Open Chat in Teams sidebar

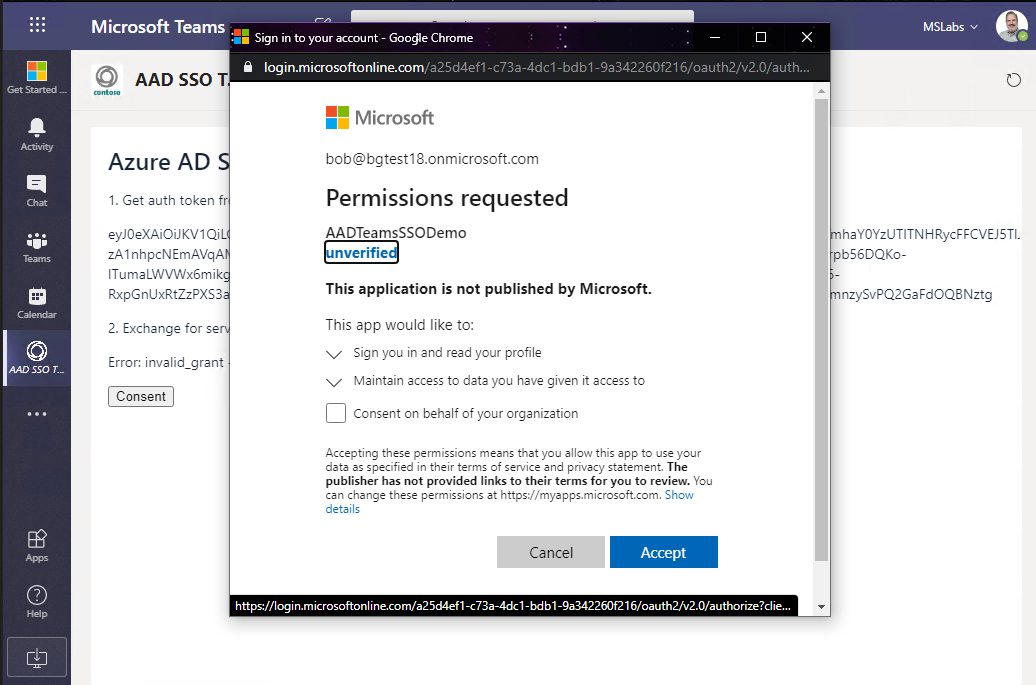click(x=36, y=191)
